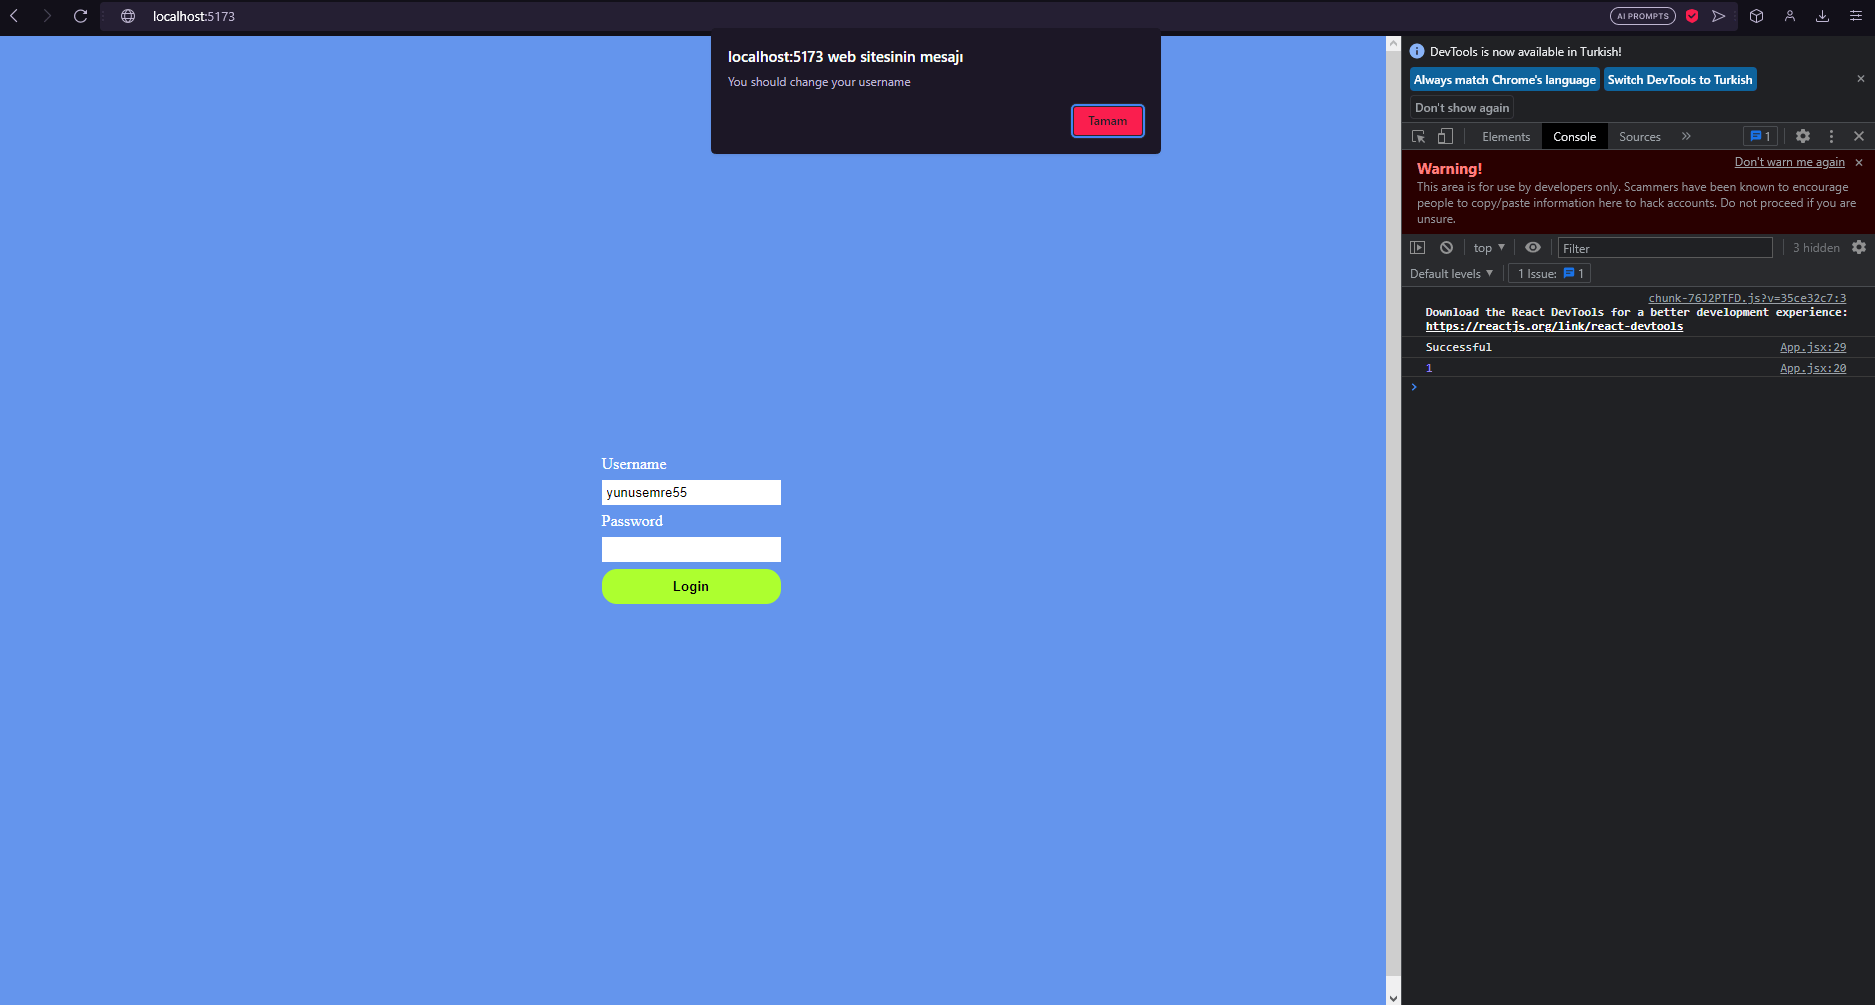Confirm the alert with Tamam button
Screen dimensions: 1875x1005
1108,121
